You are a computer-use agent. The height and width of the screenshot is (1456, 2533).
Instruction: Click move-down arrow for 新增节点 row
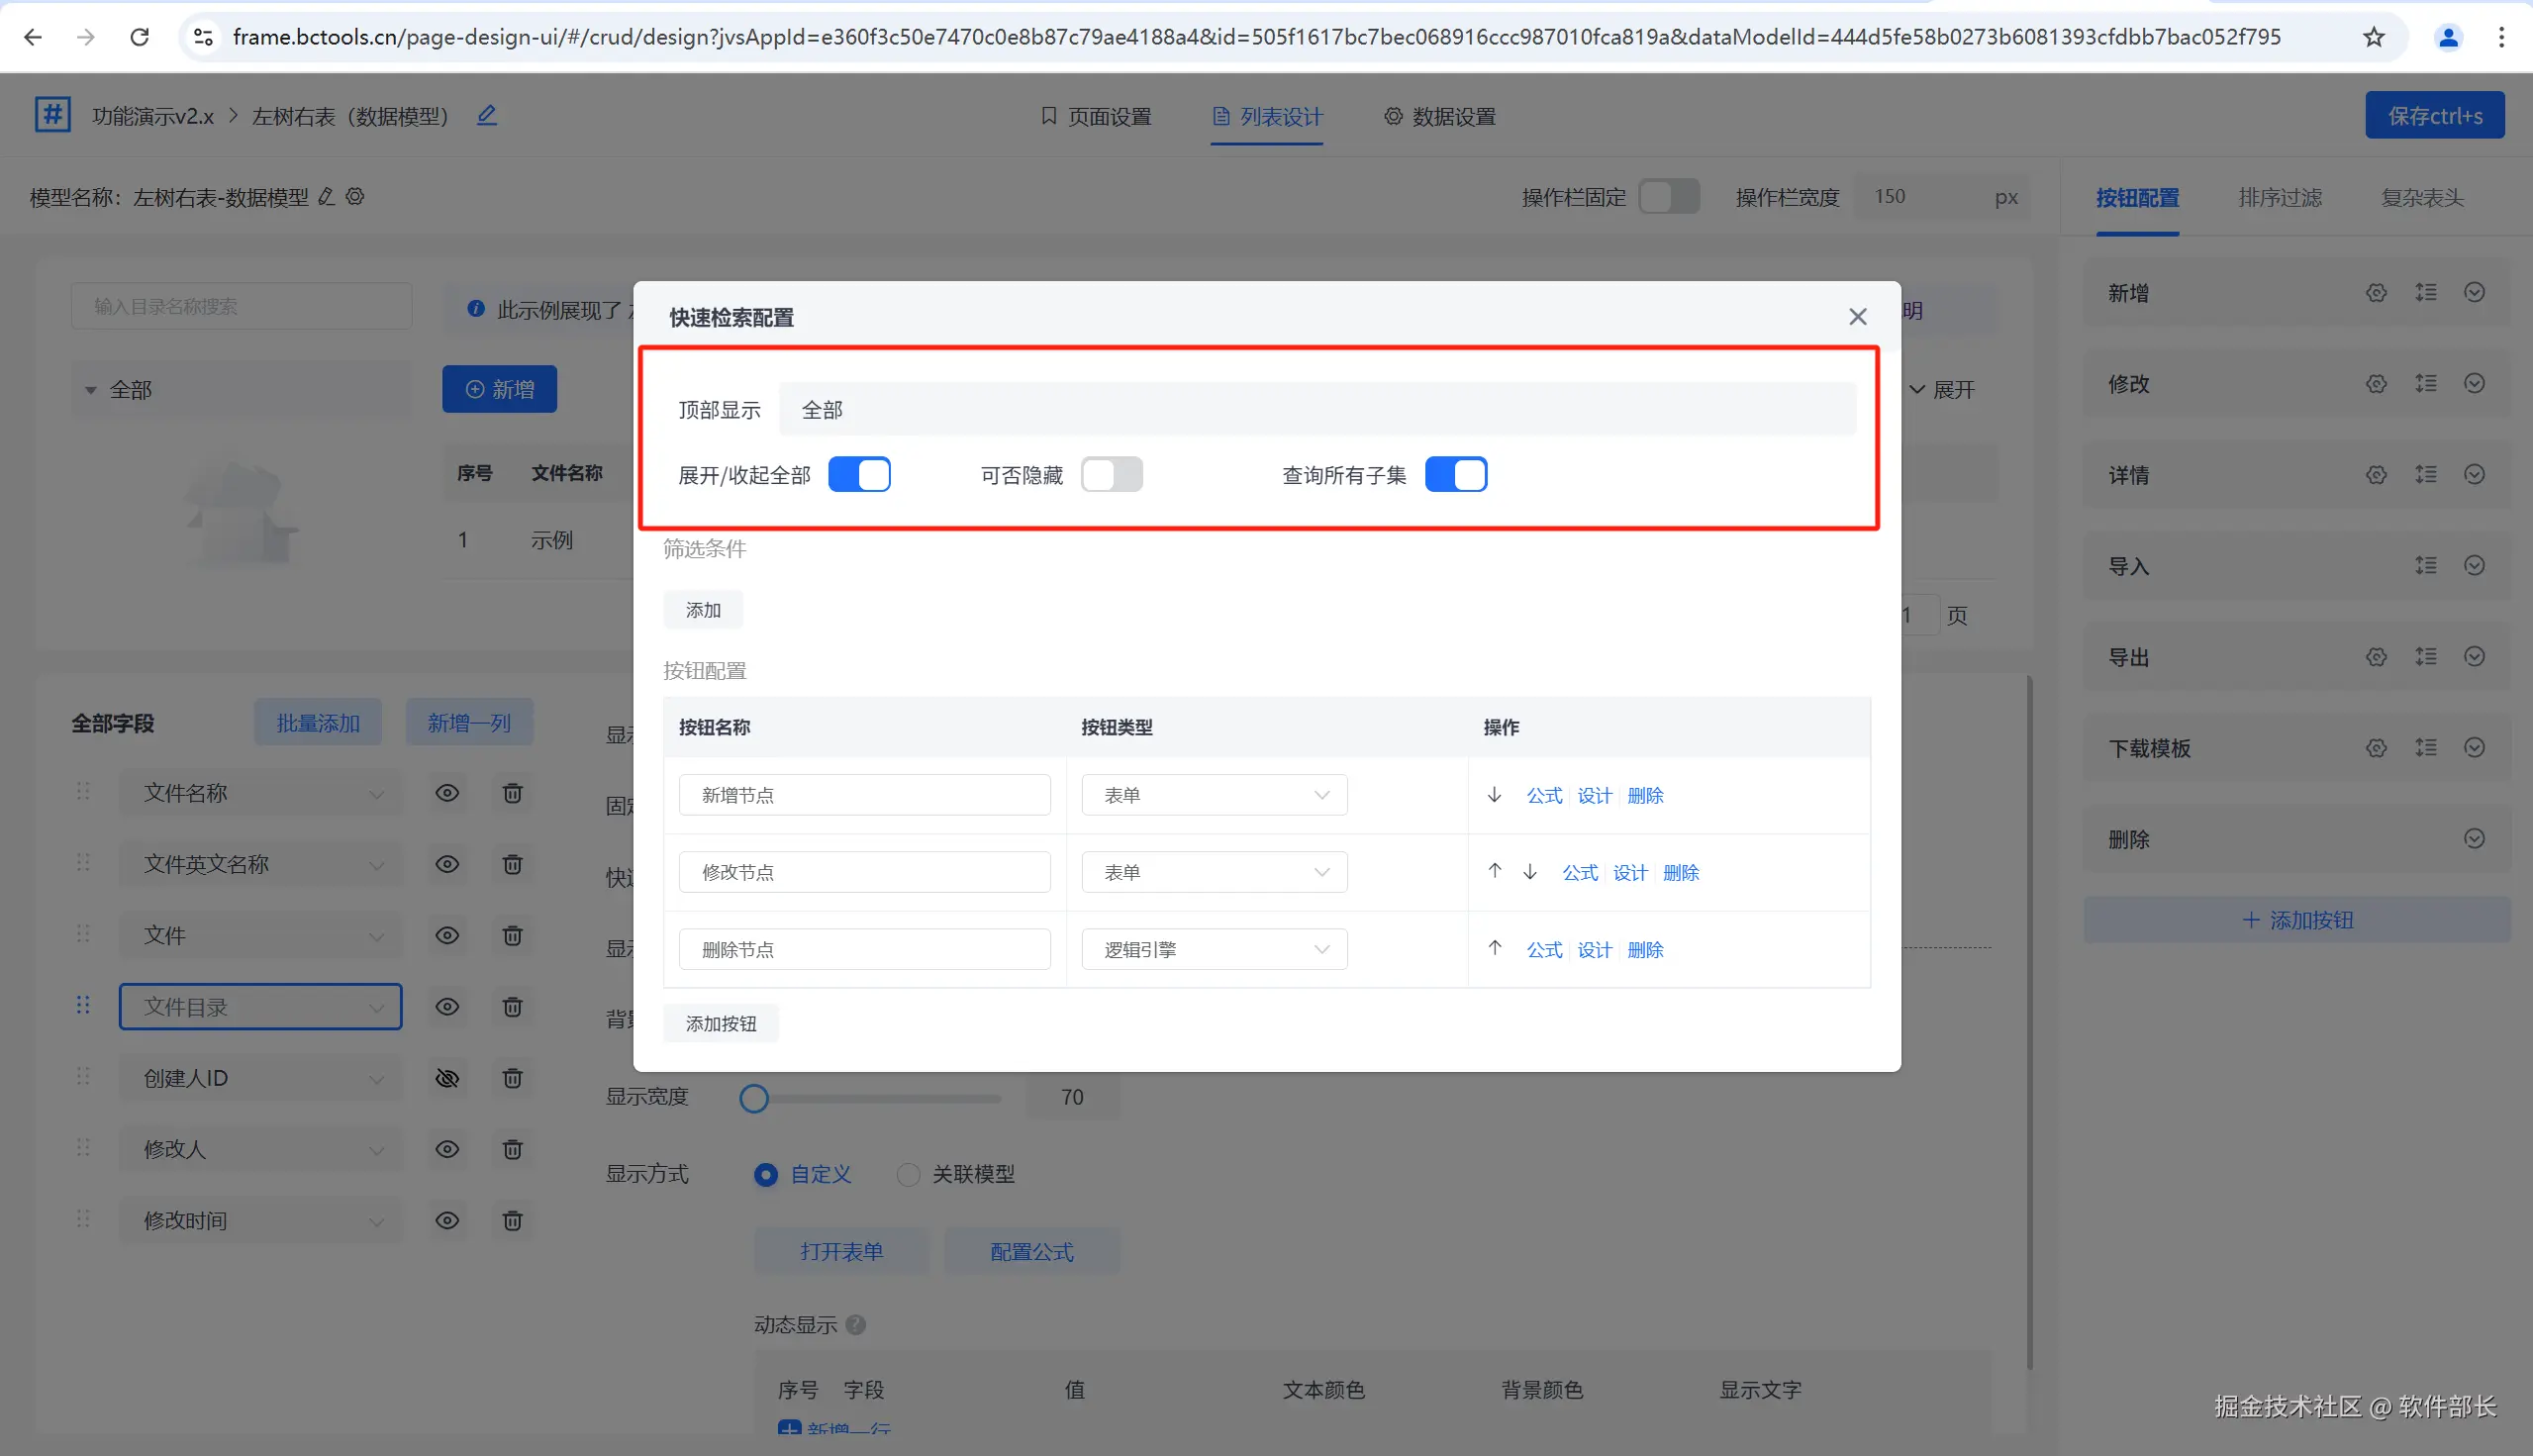click(x=1494, y=795)
